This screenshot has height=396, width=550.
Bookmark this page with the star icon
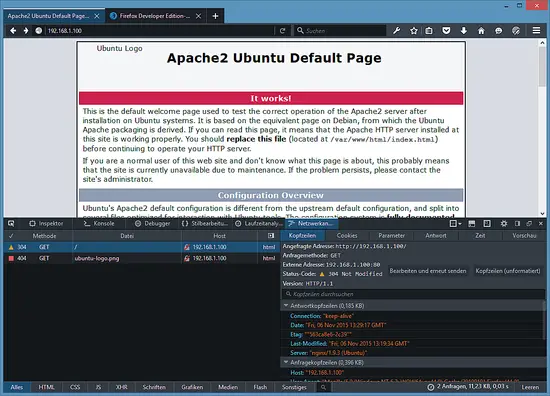coord(414,31)
